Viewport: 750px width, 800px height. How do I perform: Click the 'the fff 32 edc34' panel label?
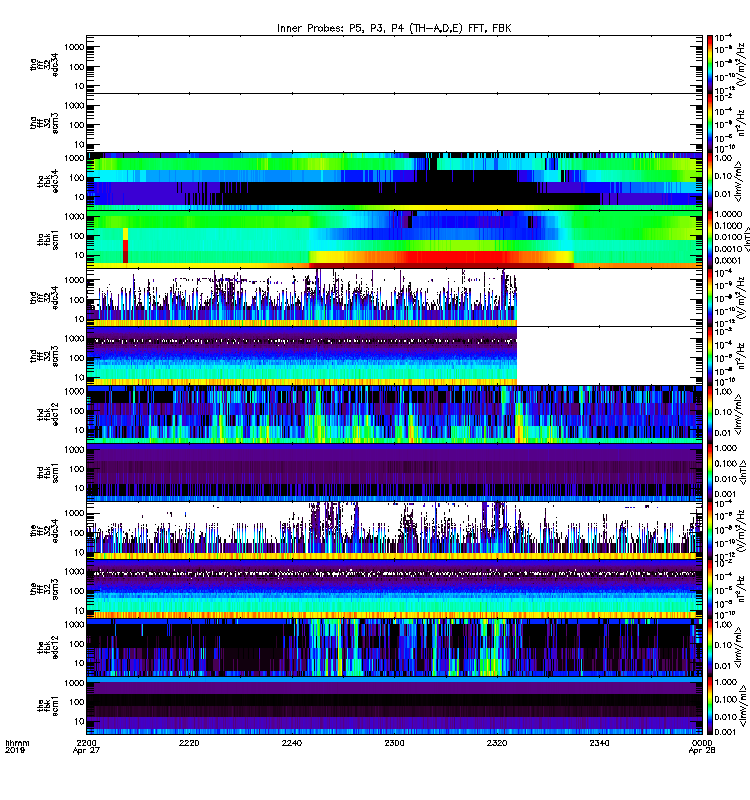coord(44,531)
